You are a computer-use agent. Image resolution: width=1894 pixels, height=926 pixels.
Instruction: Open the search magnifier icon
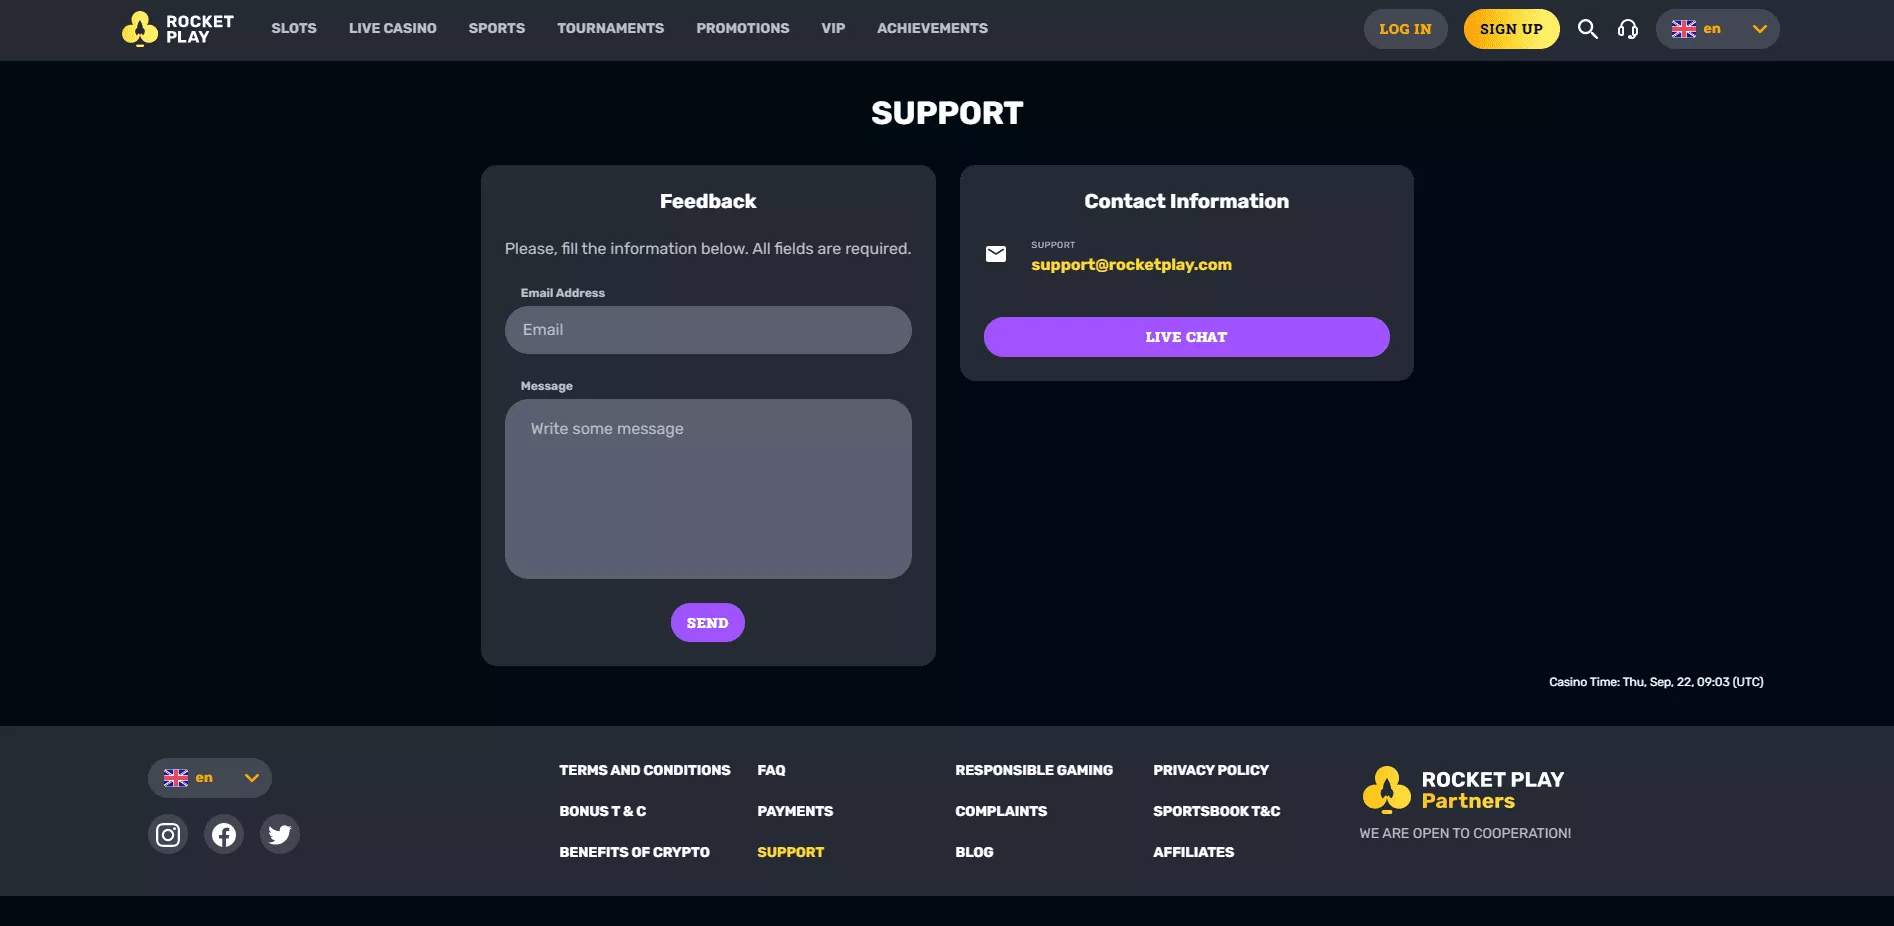(1587, 29)
